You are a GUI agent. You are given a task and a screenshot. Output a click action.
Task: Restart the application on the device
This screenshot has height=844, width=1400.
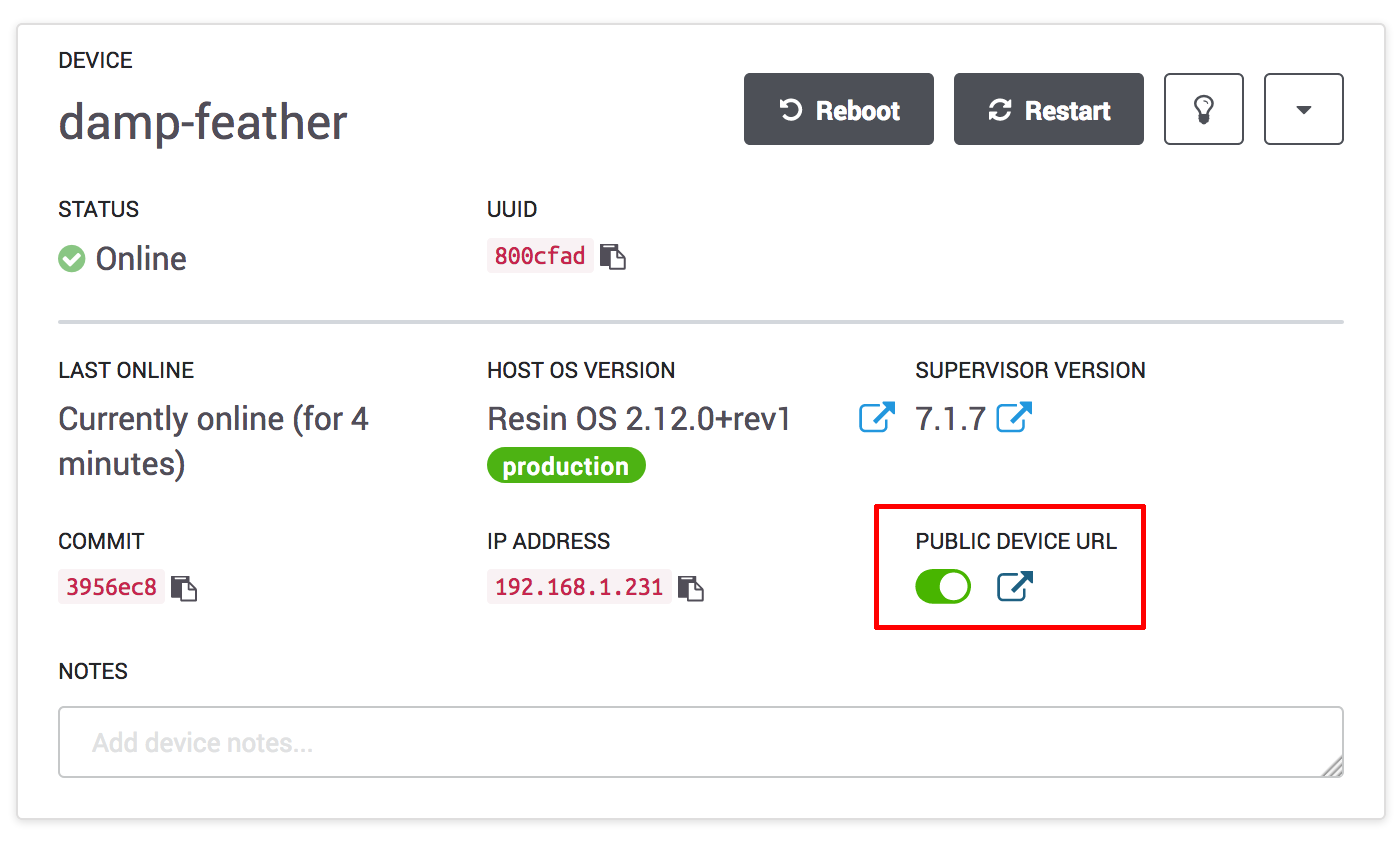click(1048, 109)
